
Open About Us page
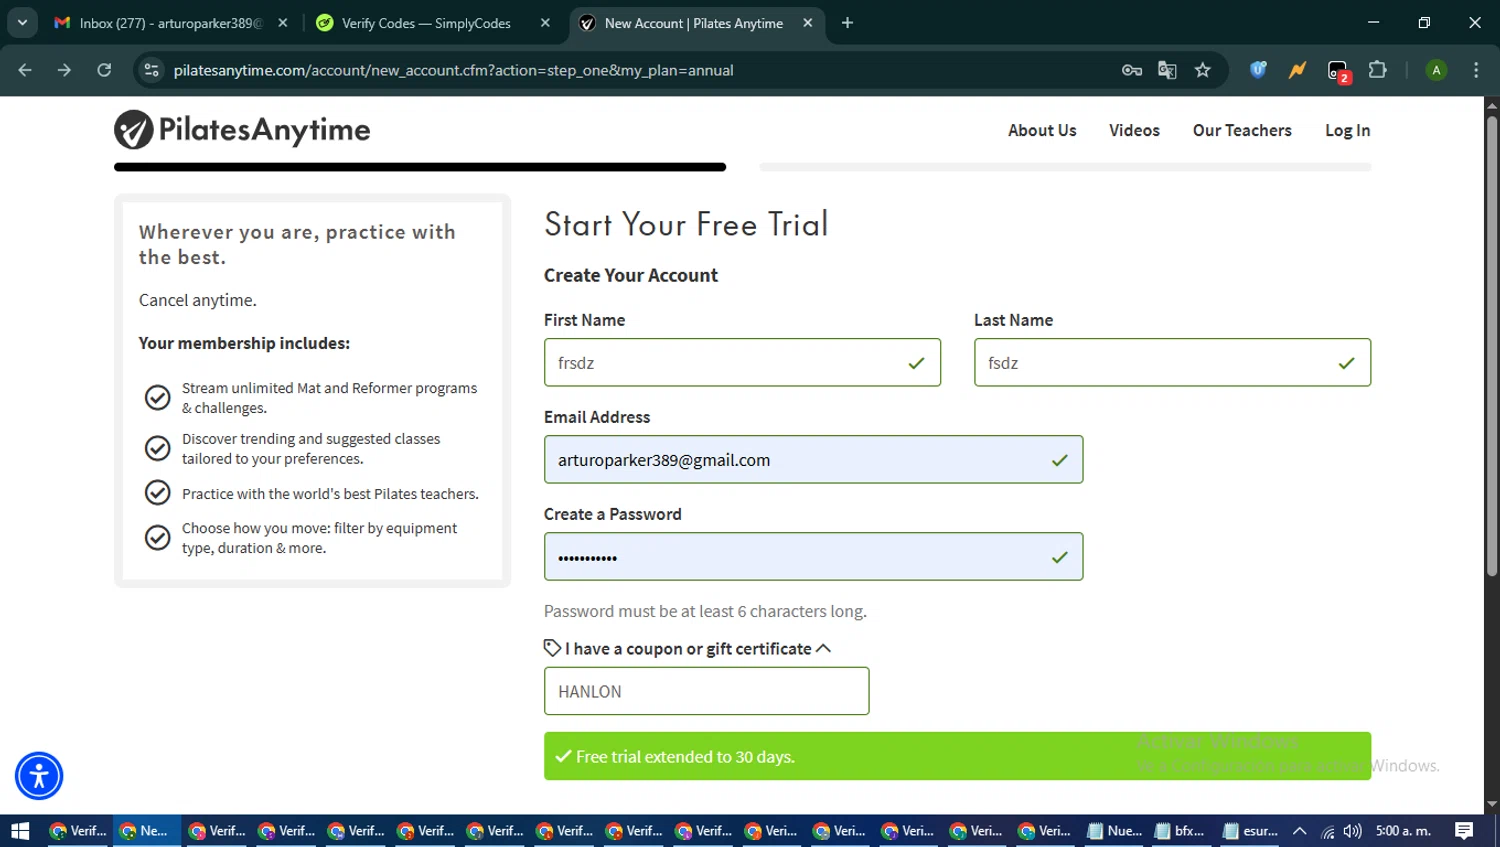tap(1042, 130)
